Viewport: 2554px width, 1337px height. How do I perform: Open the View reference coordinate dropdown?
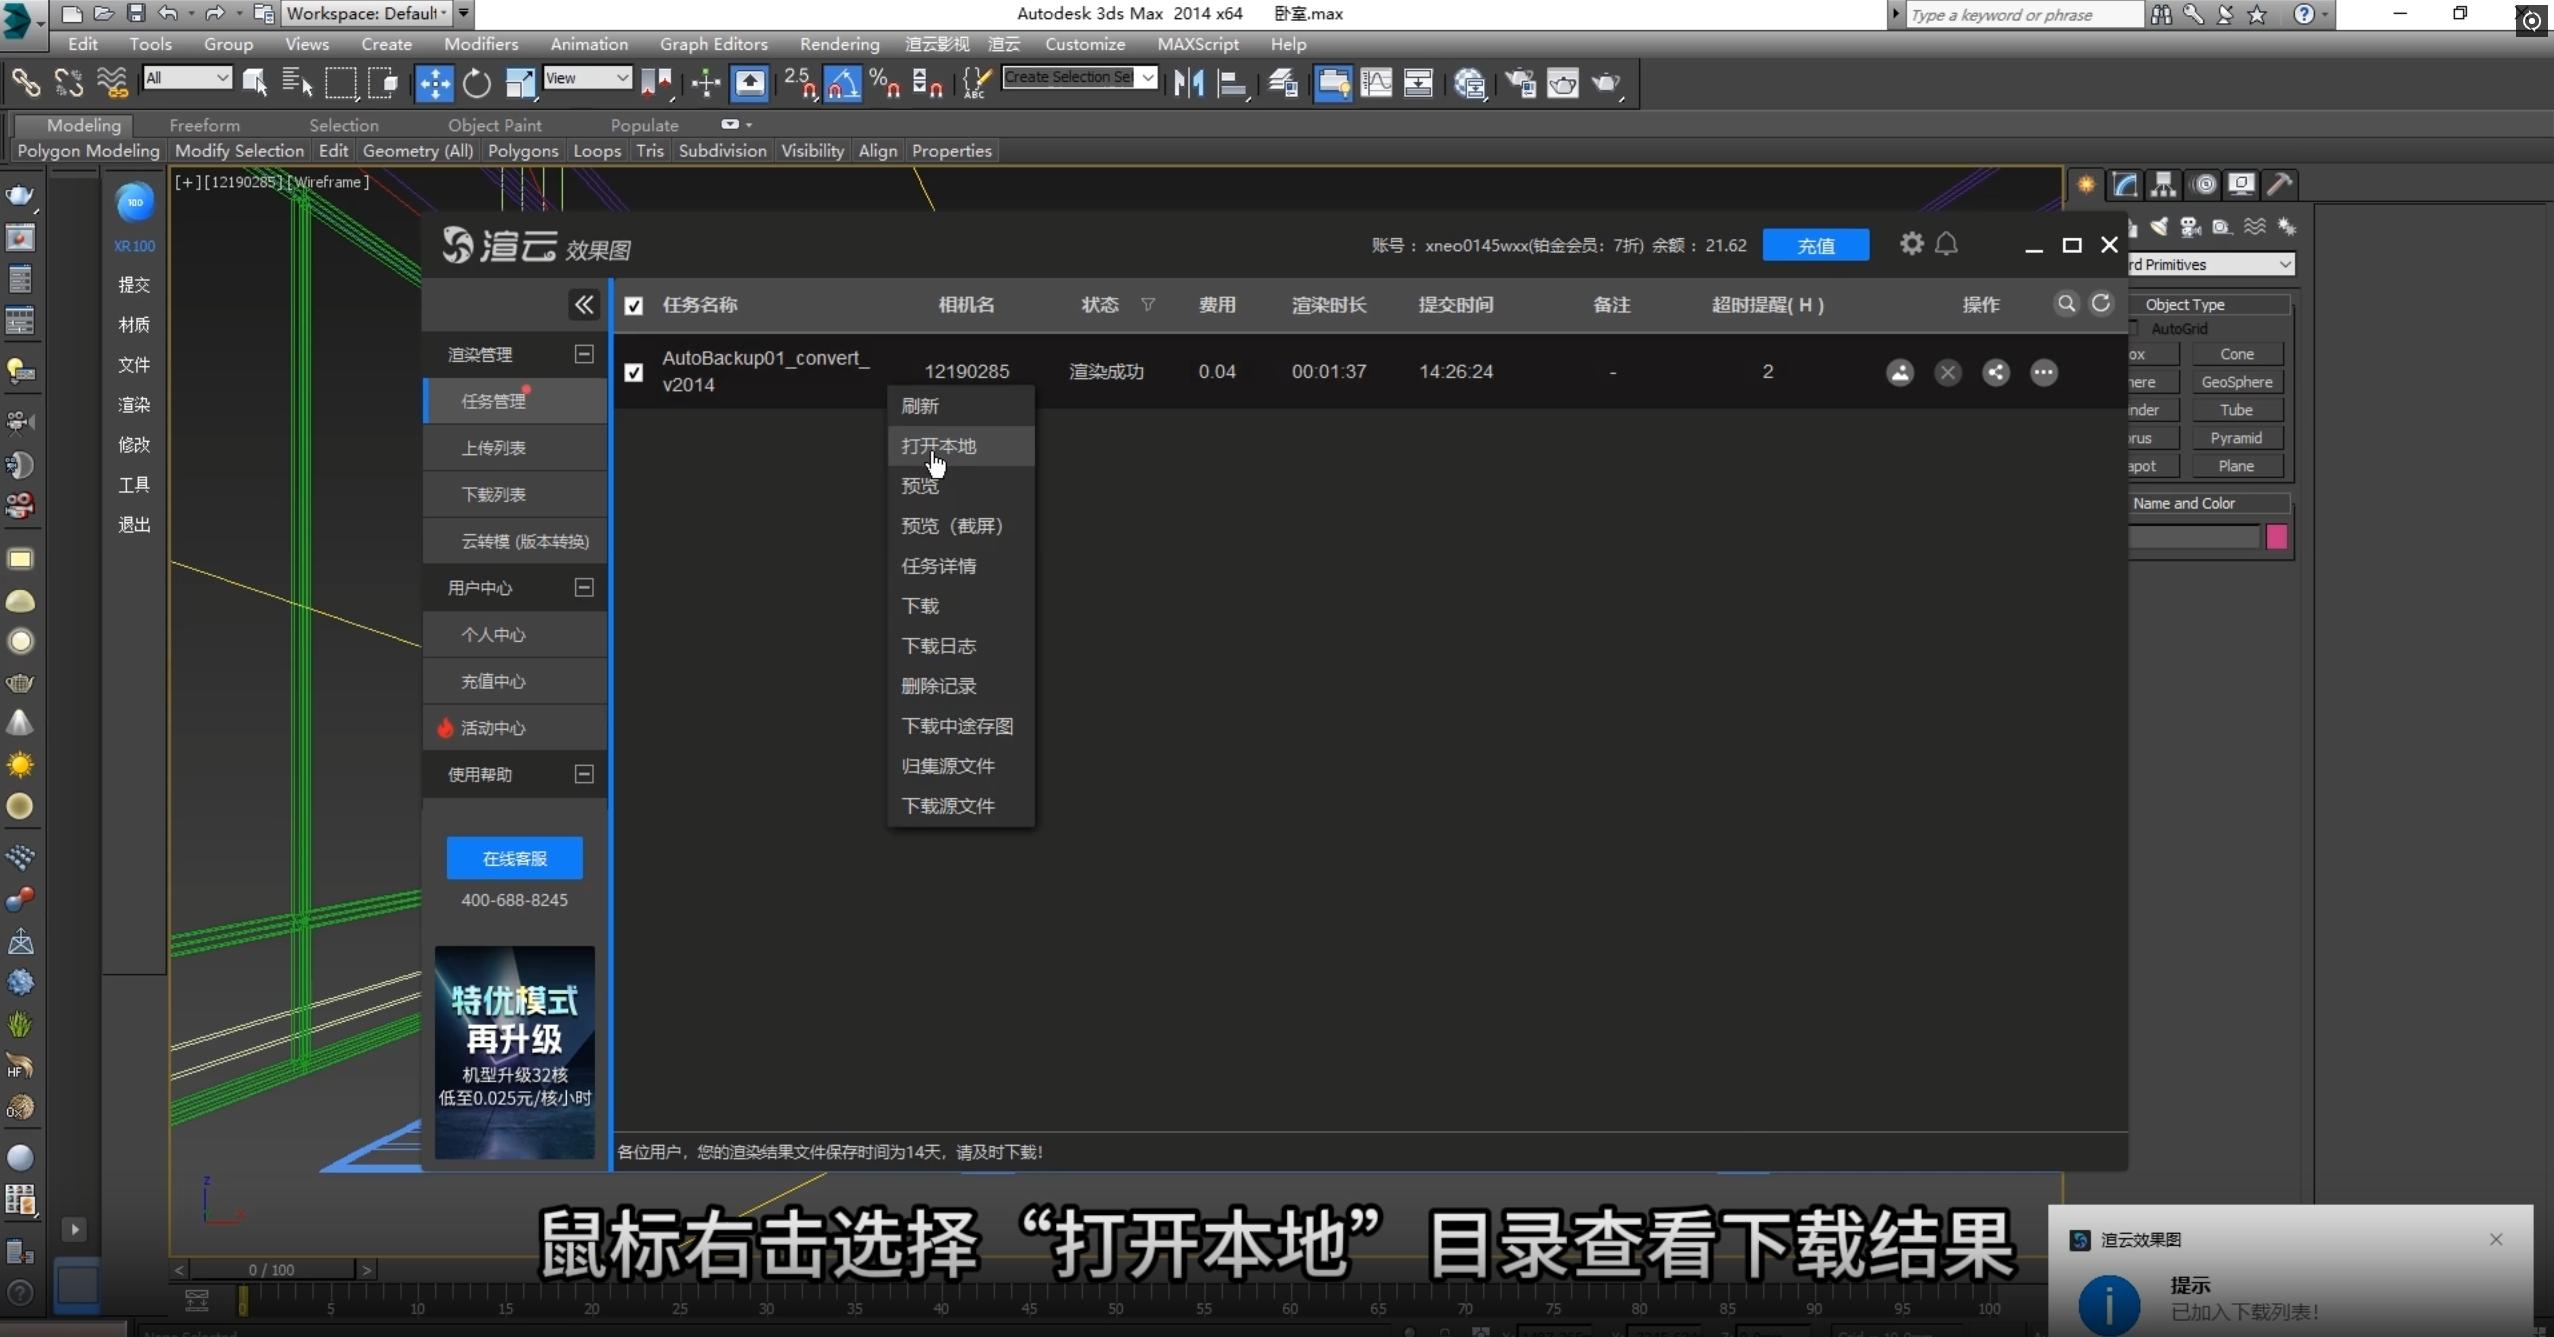(587, 78)
